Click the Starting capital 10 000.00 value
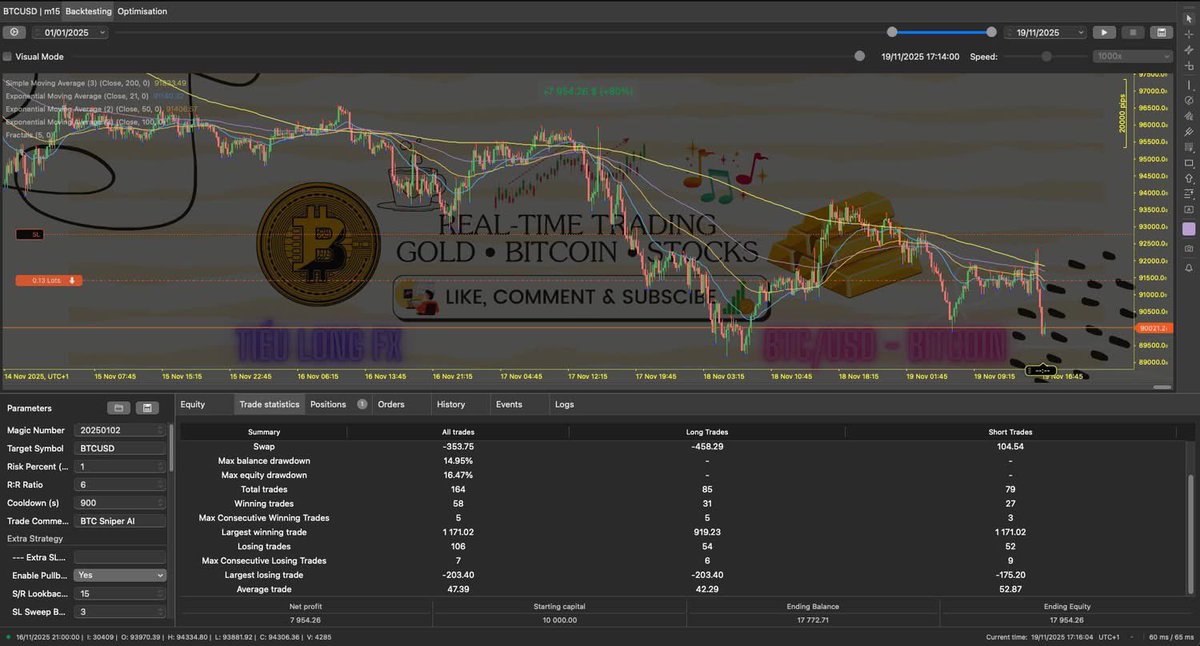The width and height of the screenshot is (1200, 646). tap(560, 620)
